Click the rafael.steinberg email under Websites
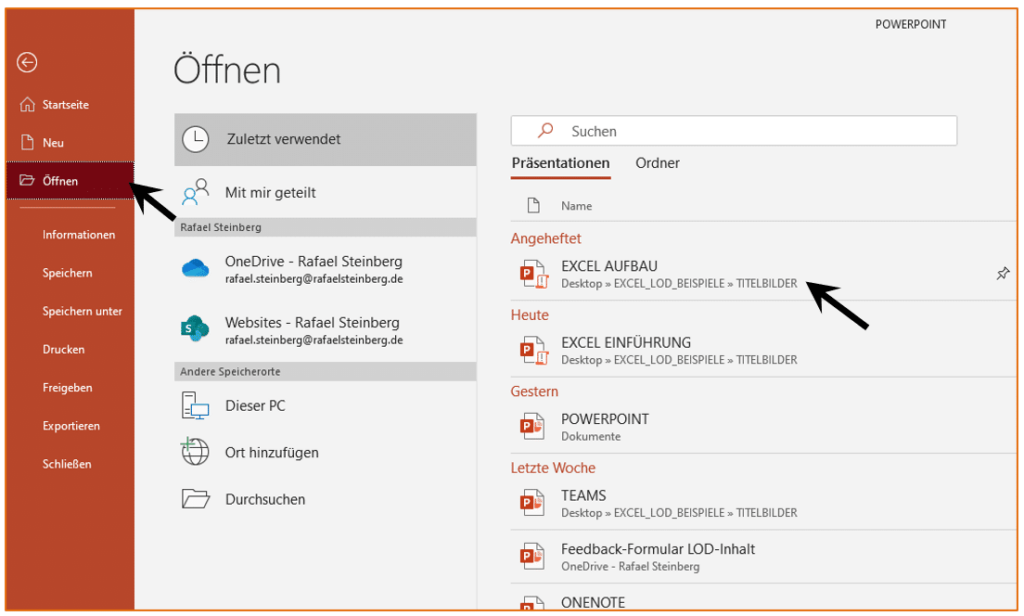The image size is (1024, 616). pyautogui.click(x=314, y=340)
